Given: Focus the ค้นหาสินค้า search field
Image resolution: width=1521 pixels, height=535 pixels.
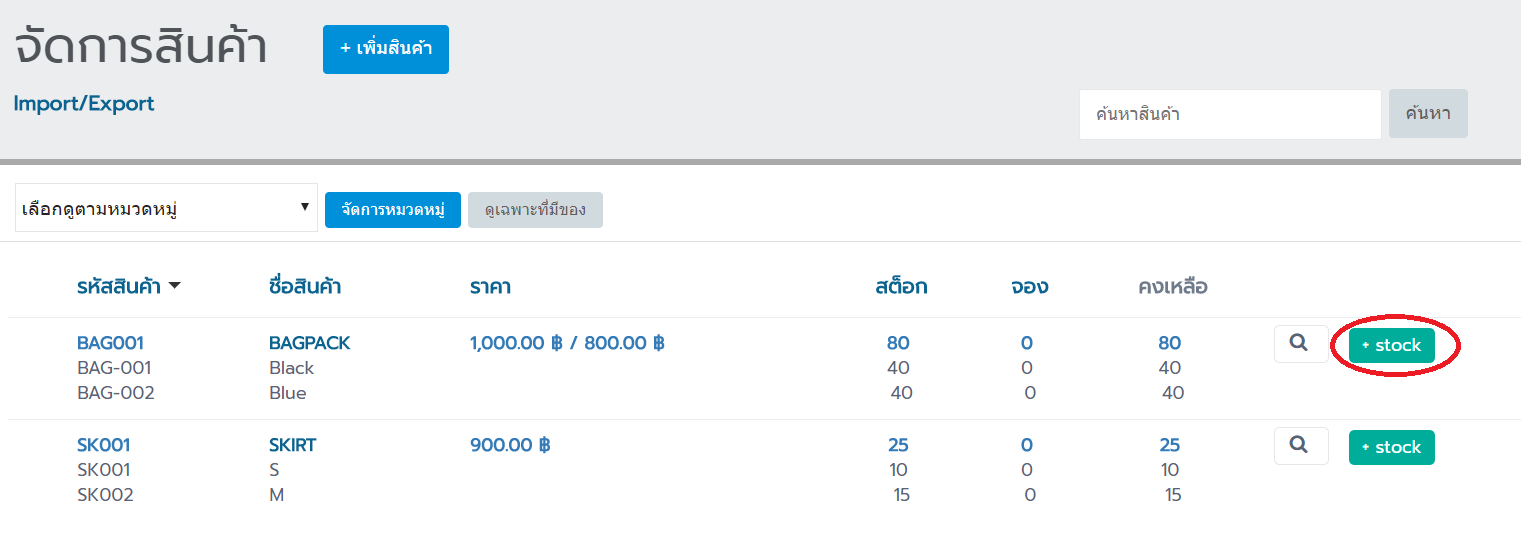Looking at the screenshot, I should (x=1229, y=114).
